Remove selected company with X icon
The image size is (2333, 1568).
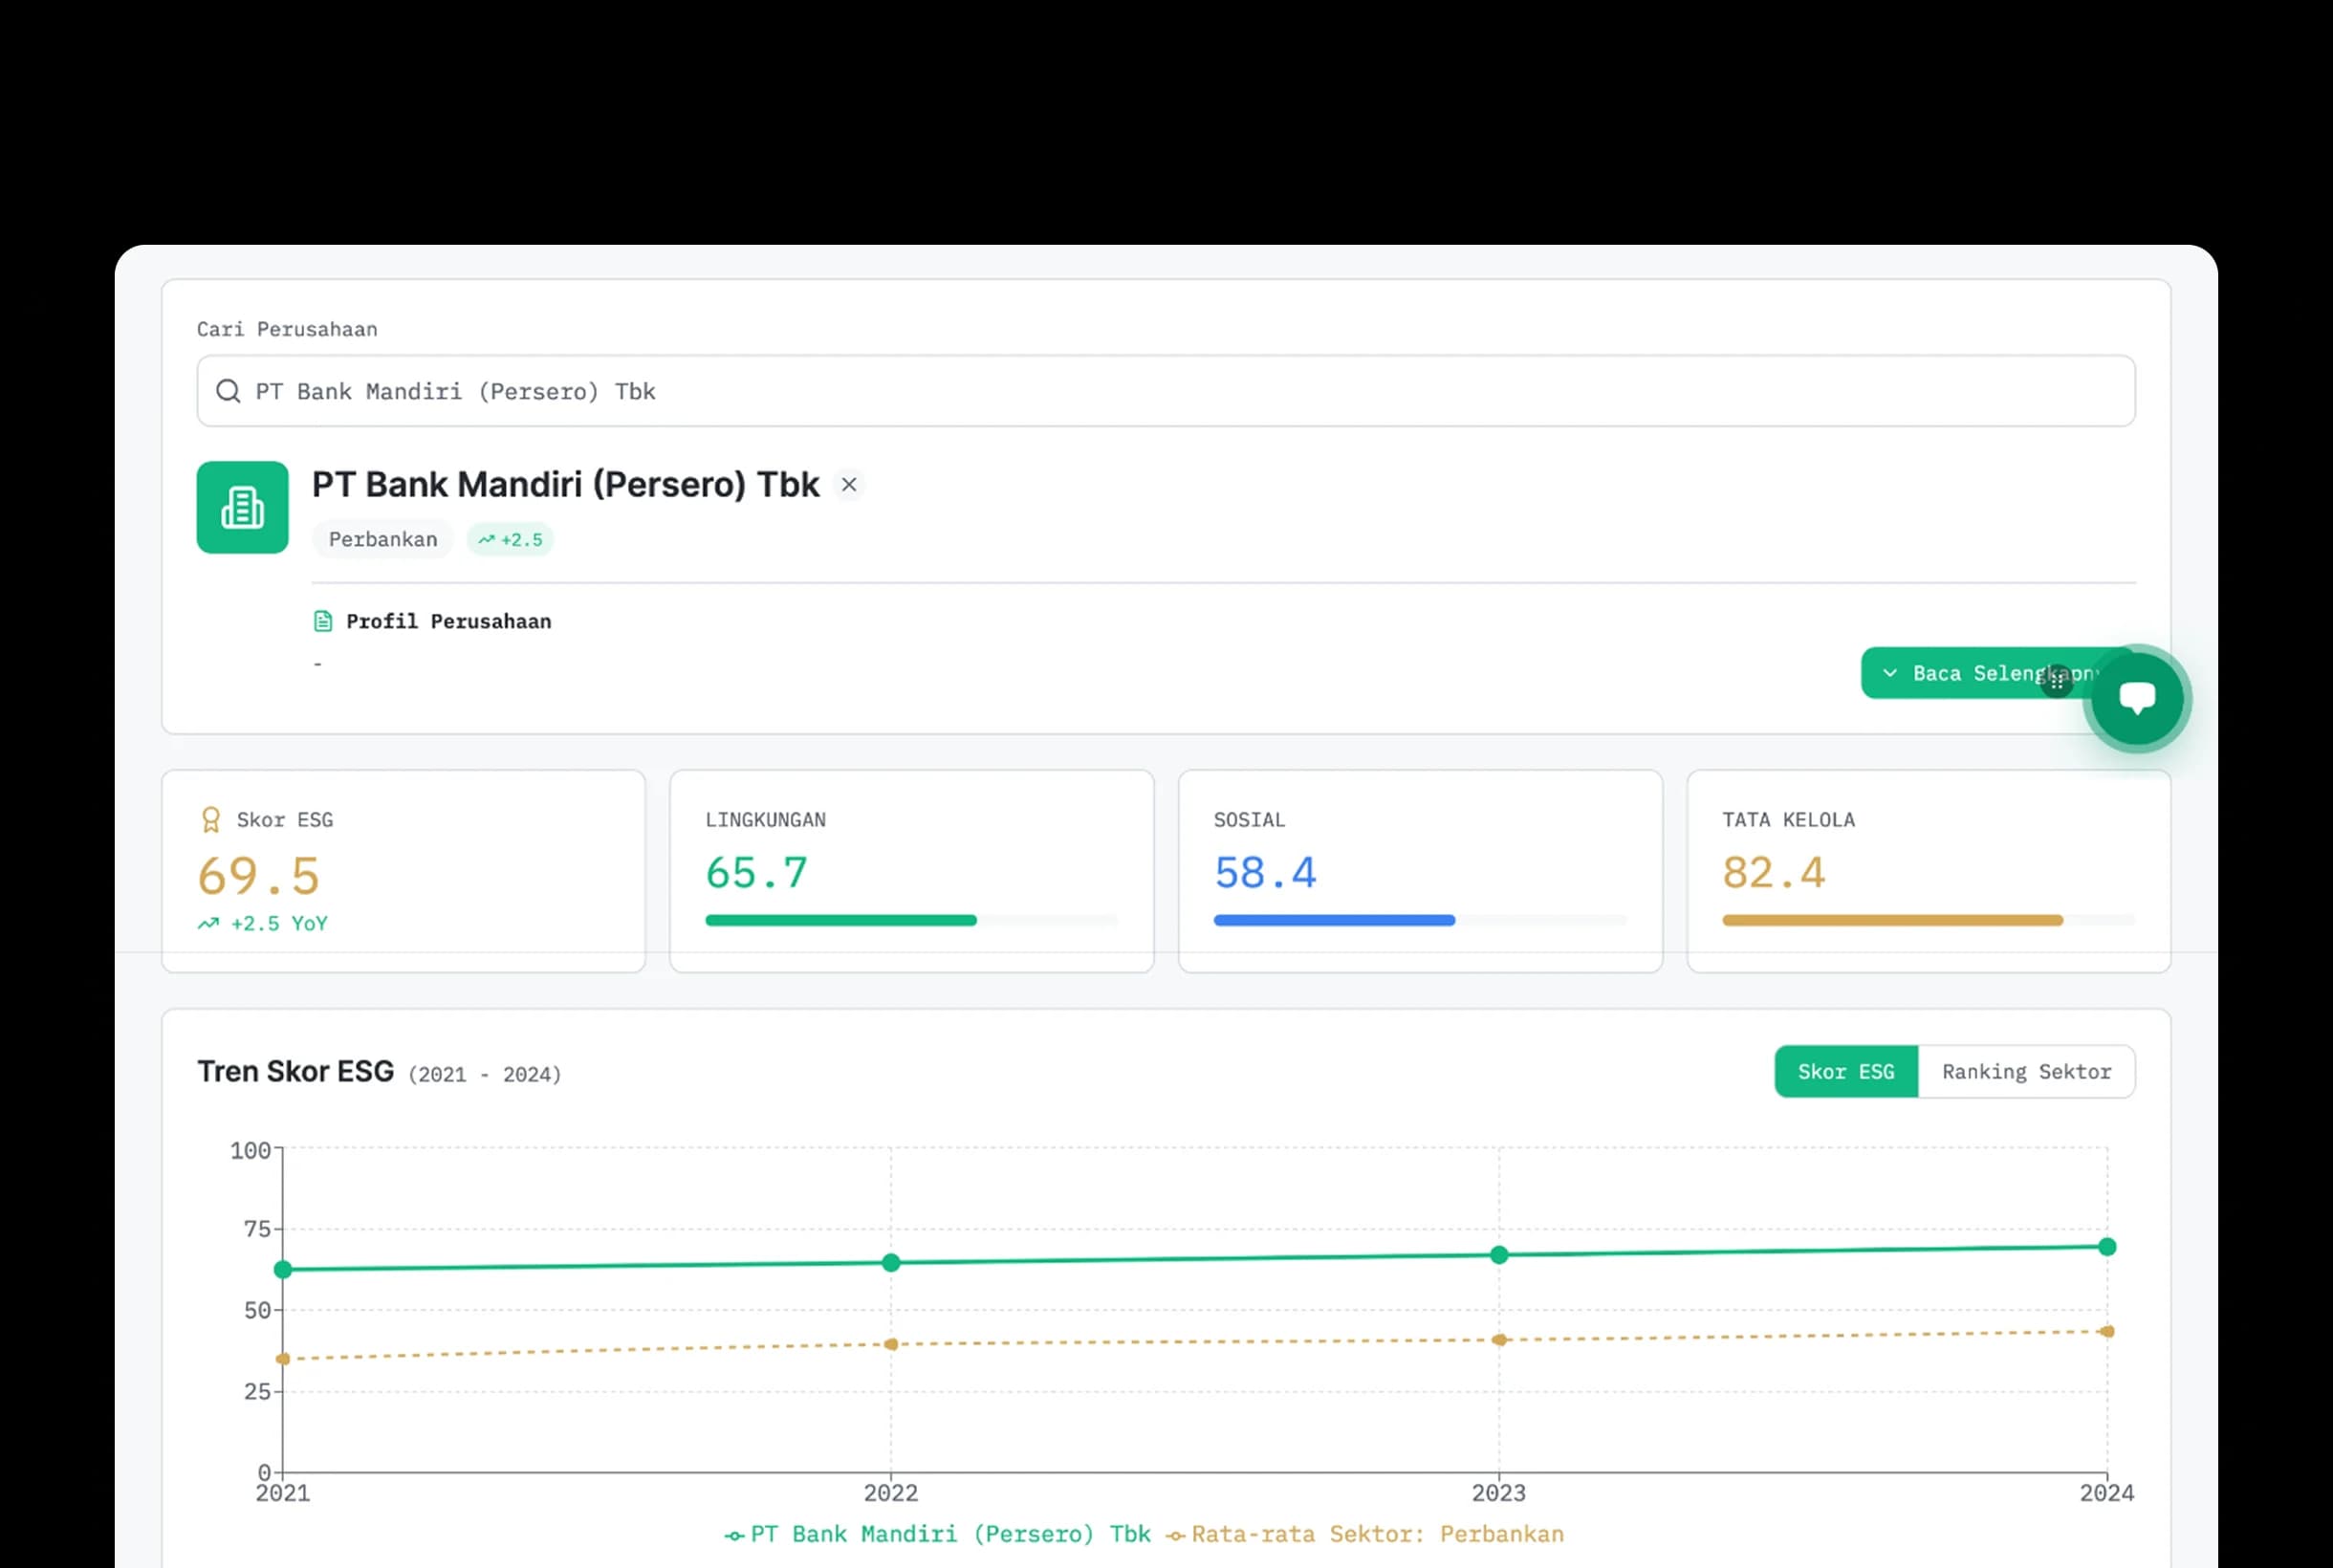pyautogui.click(x=849, y=485)
